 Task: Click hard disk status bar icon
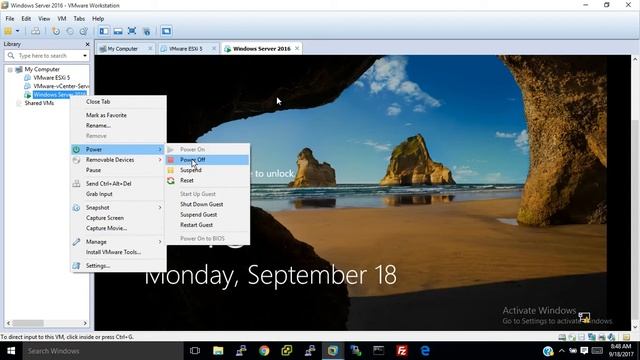pos(562,337)
